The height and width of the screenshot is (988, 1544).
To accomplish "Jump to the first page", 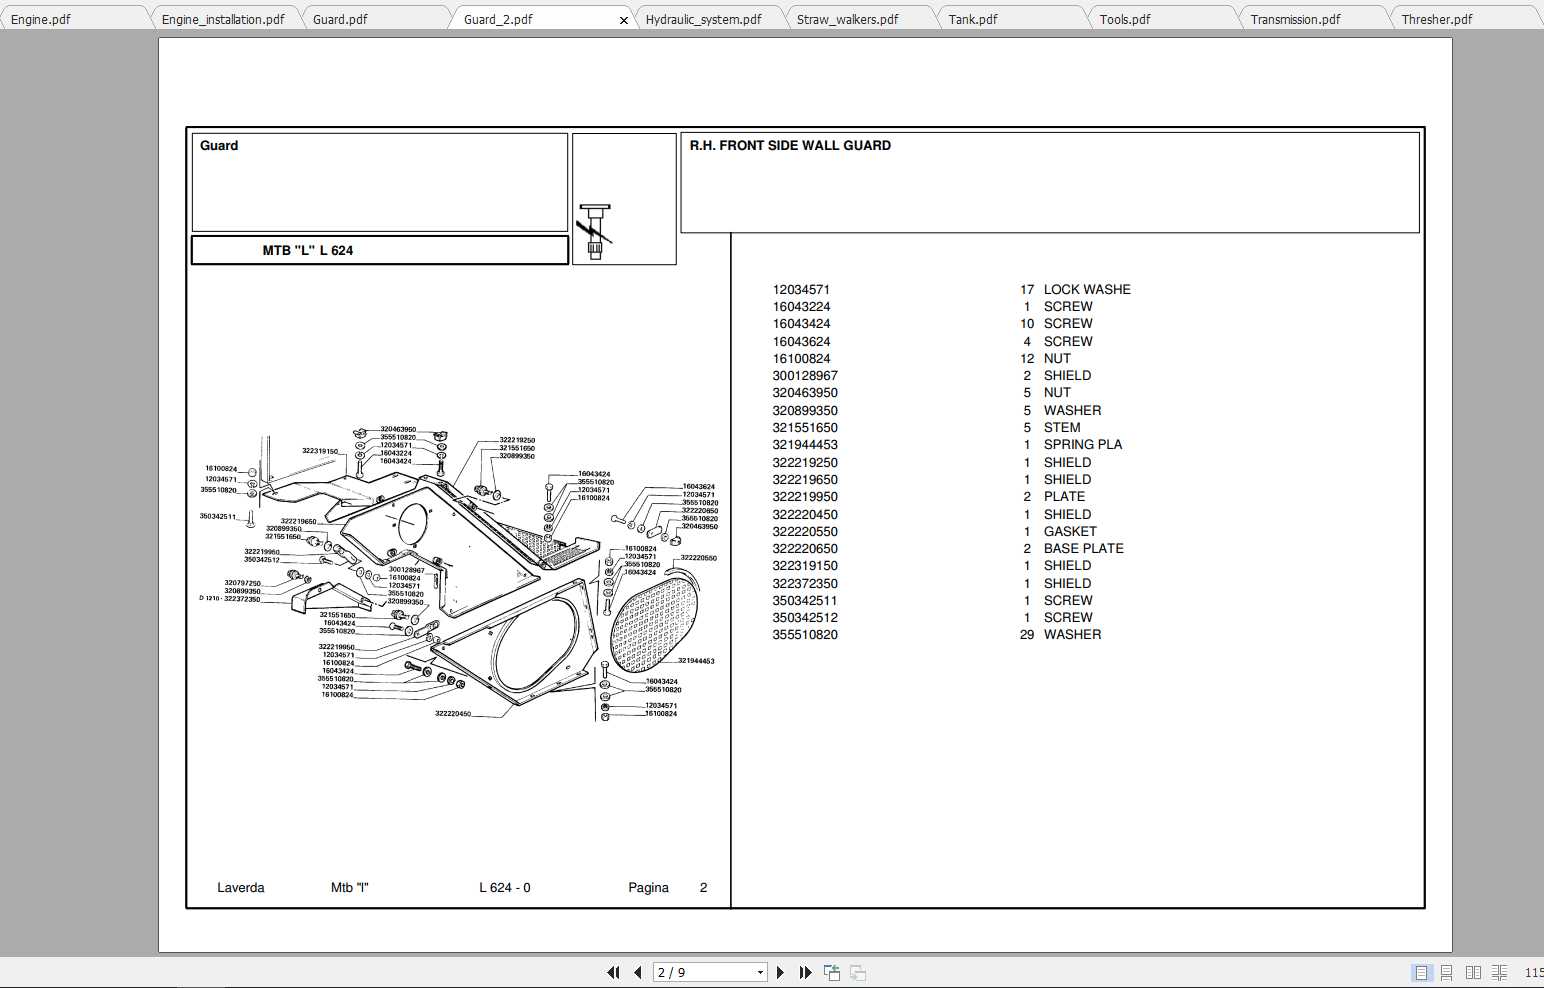I will point(613,972).
